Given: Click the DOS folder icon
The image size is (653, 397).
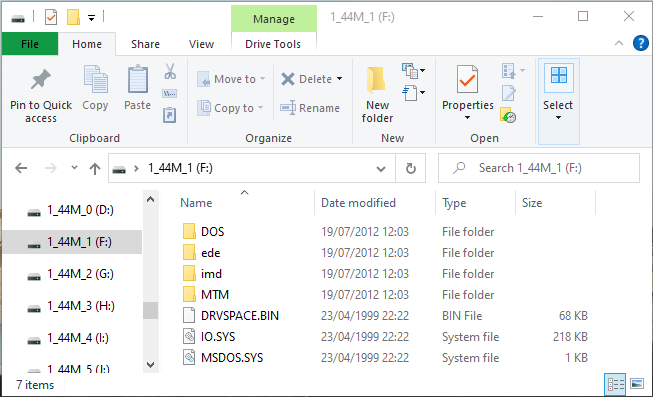Looking at the screenshot, I should (x=189, y=231).
